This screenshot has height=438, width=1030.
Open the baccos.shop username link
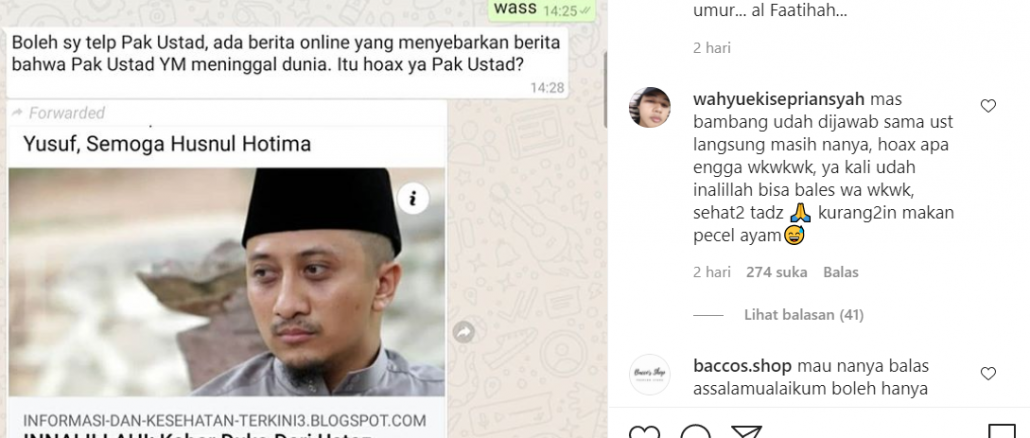(742, 366)
